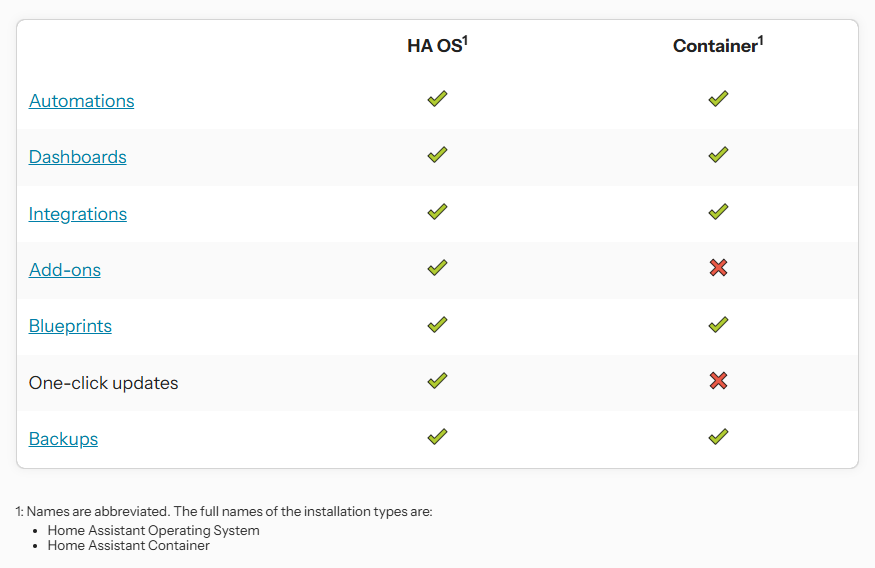Click the Home Assistant Operating System footnote
875x568 pixels.
[x=153, y=530]
